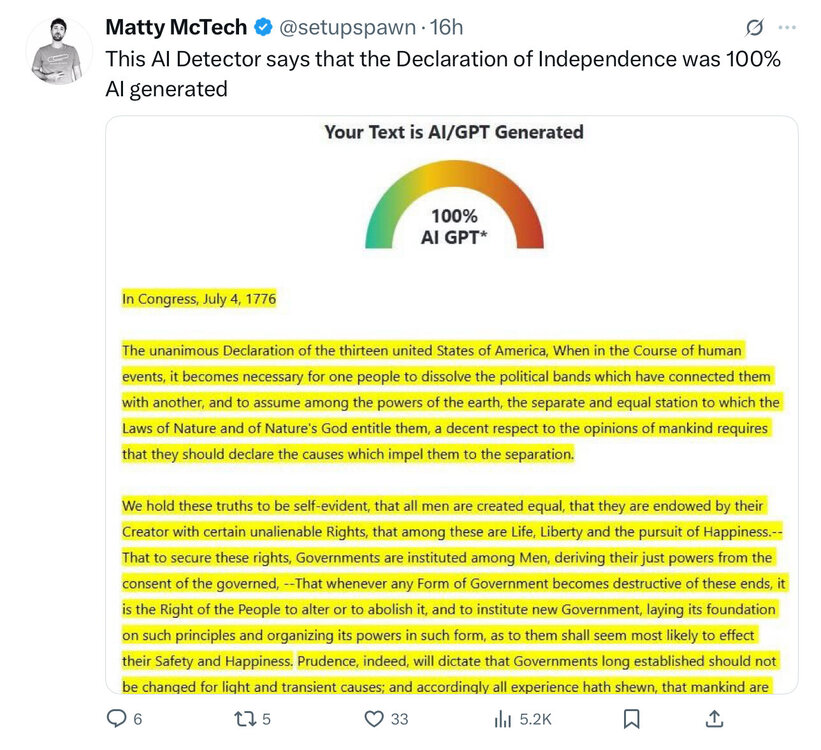Like the tweet with the heart icon

click(x=375, y=718)
